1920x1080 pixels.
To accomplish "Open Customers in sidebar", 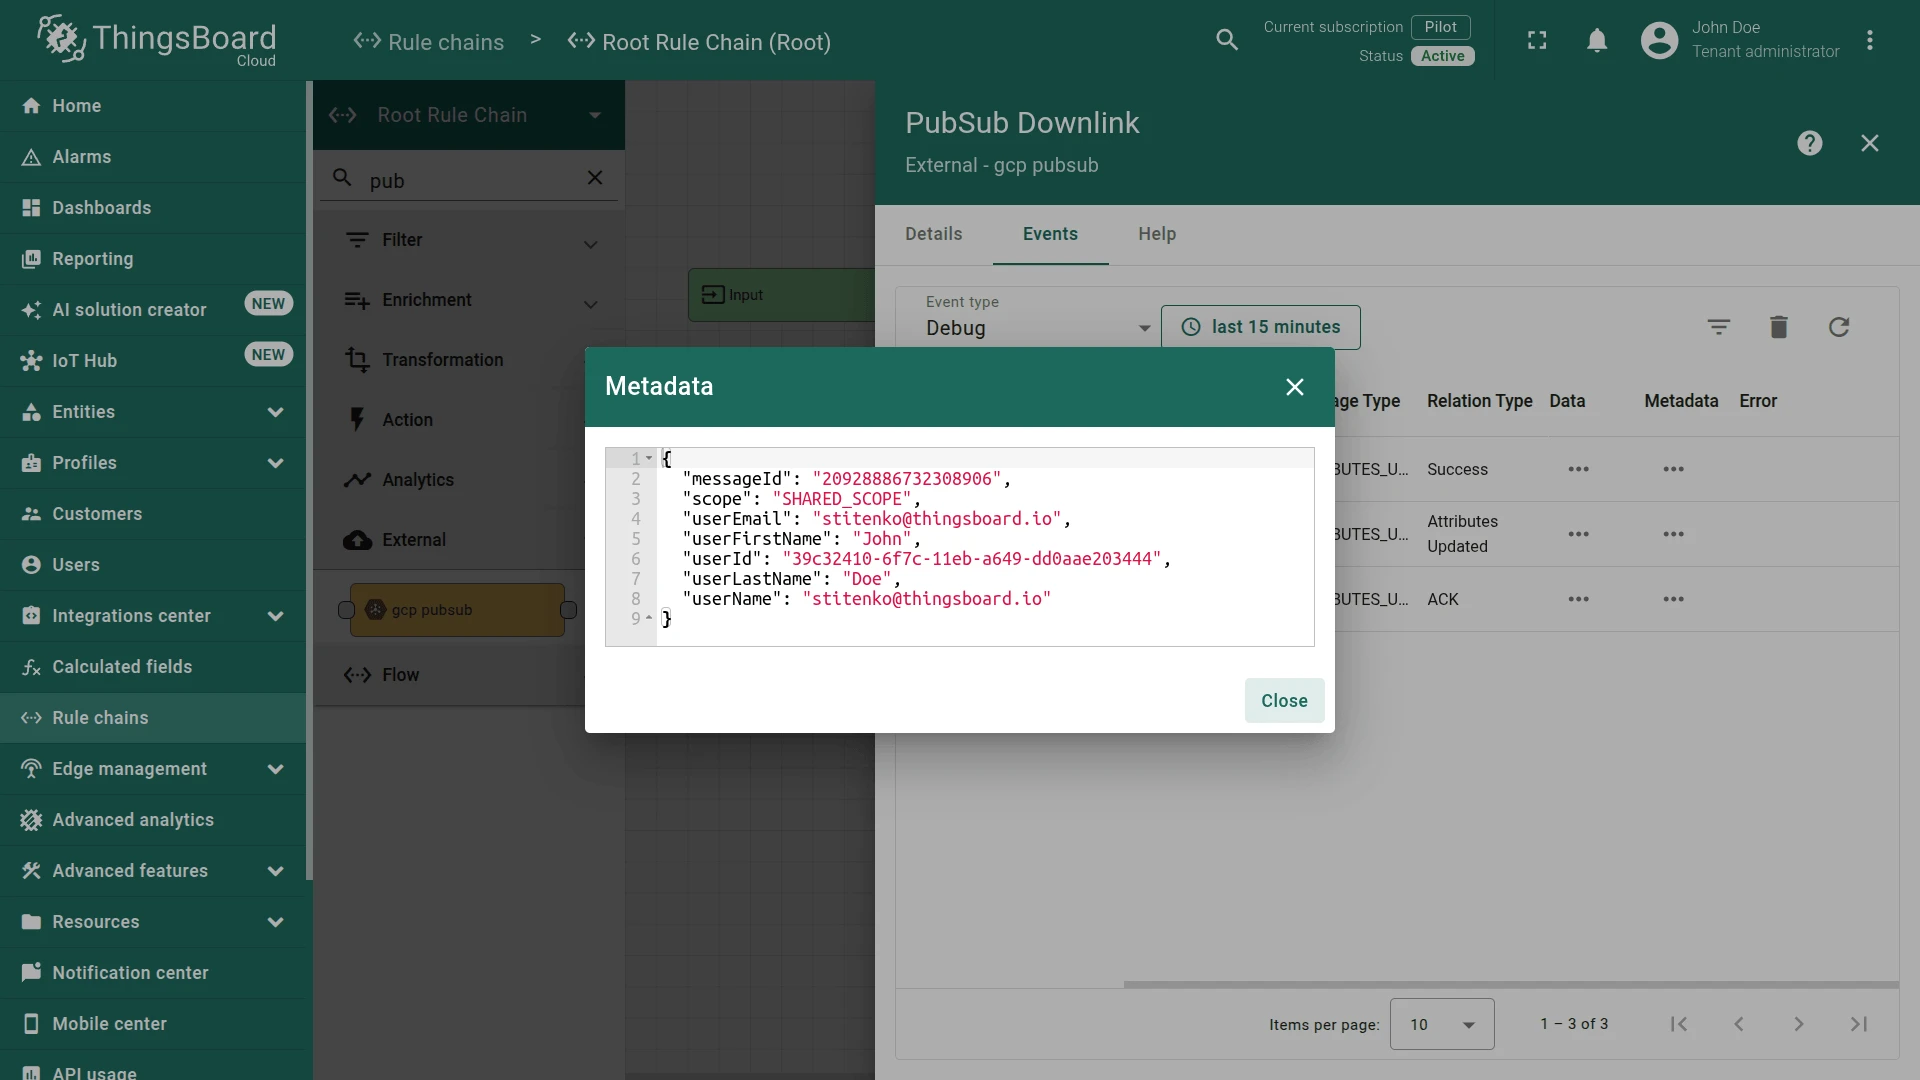I will (153, 514).
